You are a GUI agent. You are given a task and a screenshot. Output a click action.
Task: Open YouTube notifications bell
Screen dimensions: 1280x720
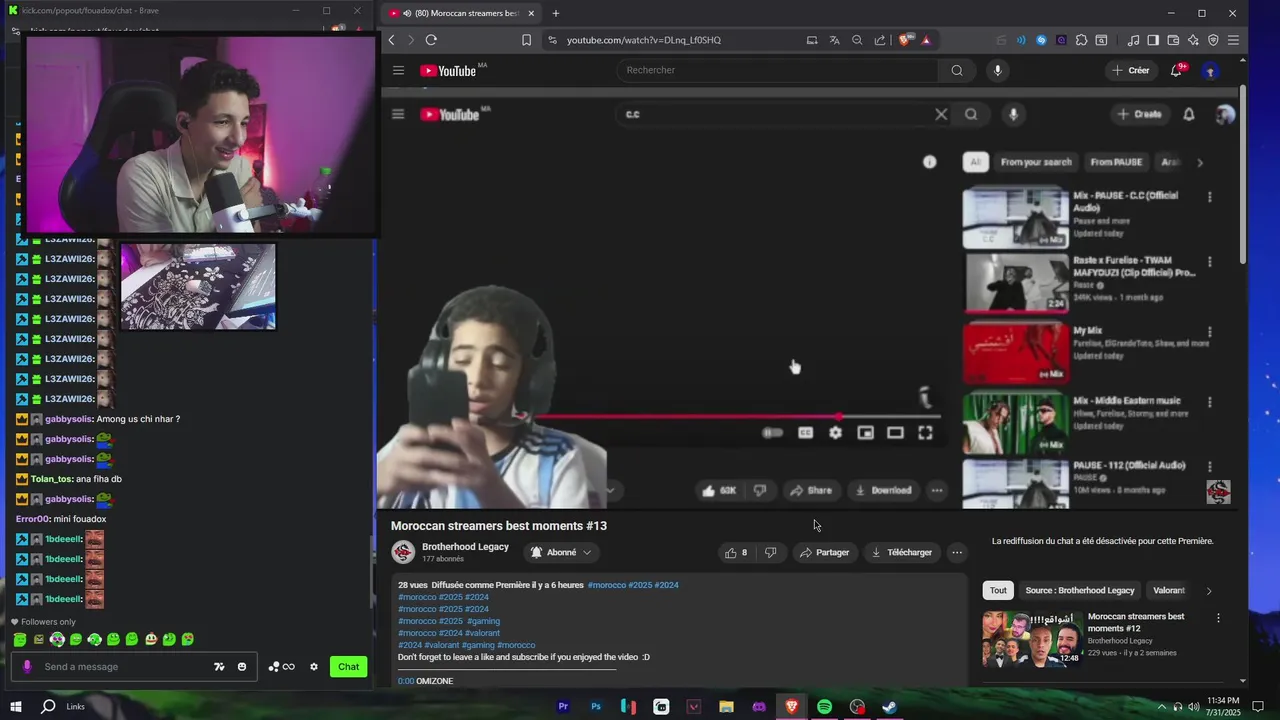click(1177, 70)
